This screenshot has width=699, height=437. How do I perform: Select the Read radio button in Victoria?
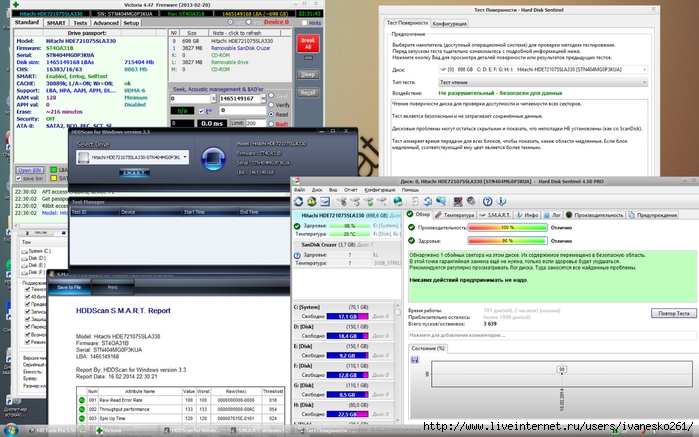(271, 114)
